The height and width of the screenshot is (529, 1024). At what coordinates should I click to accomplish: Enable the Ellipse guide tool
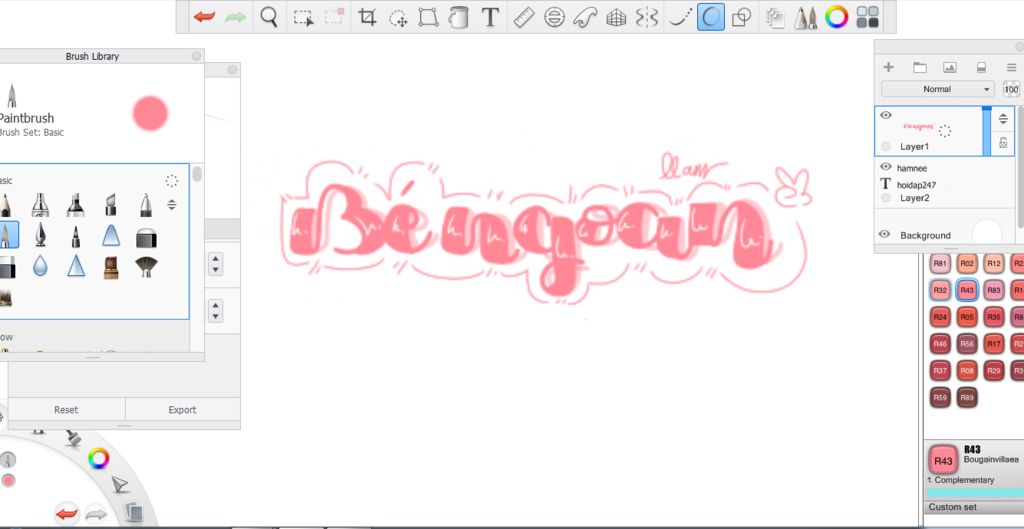click(554, 18)
